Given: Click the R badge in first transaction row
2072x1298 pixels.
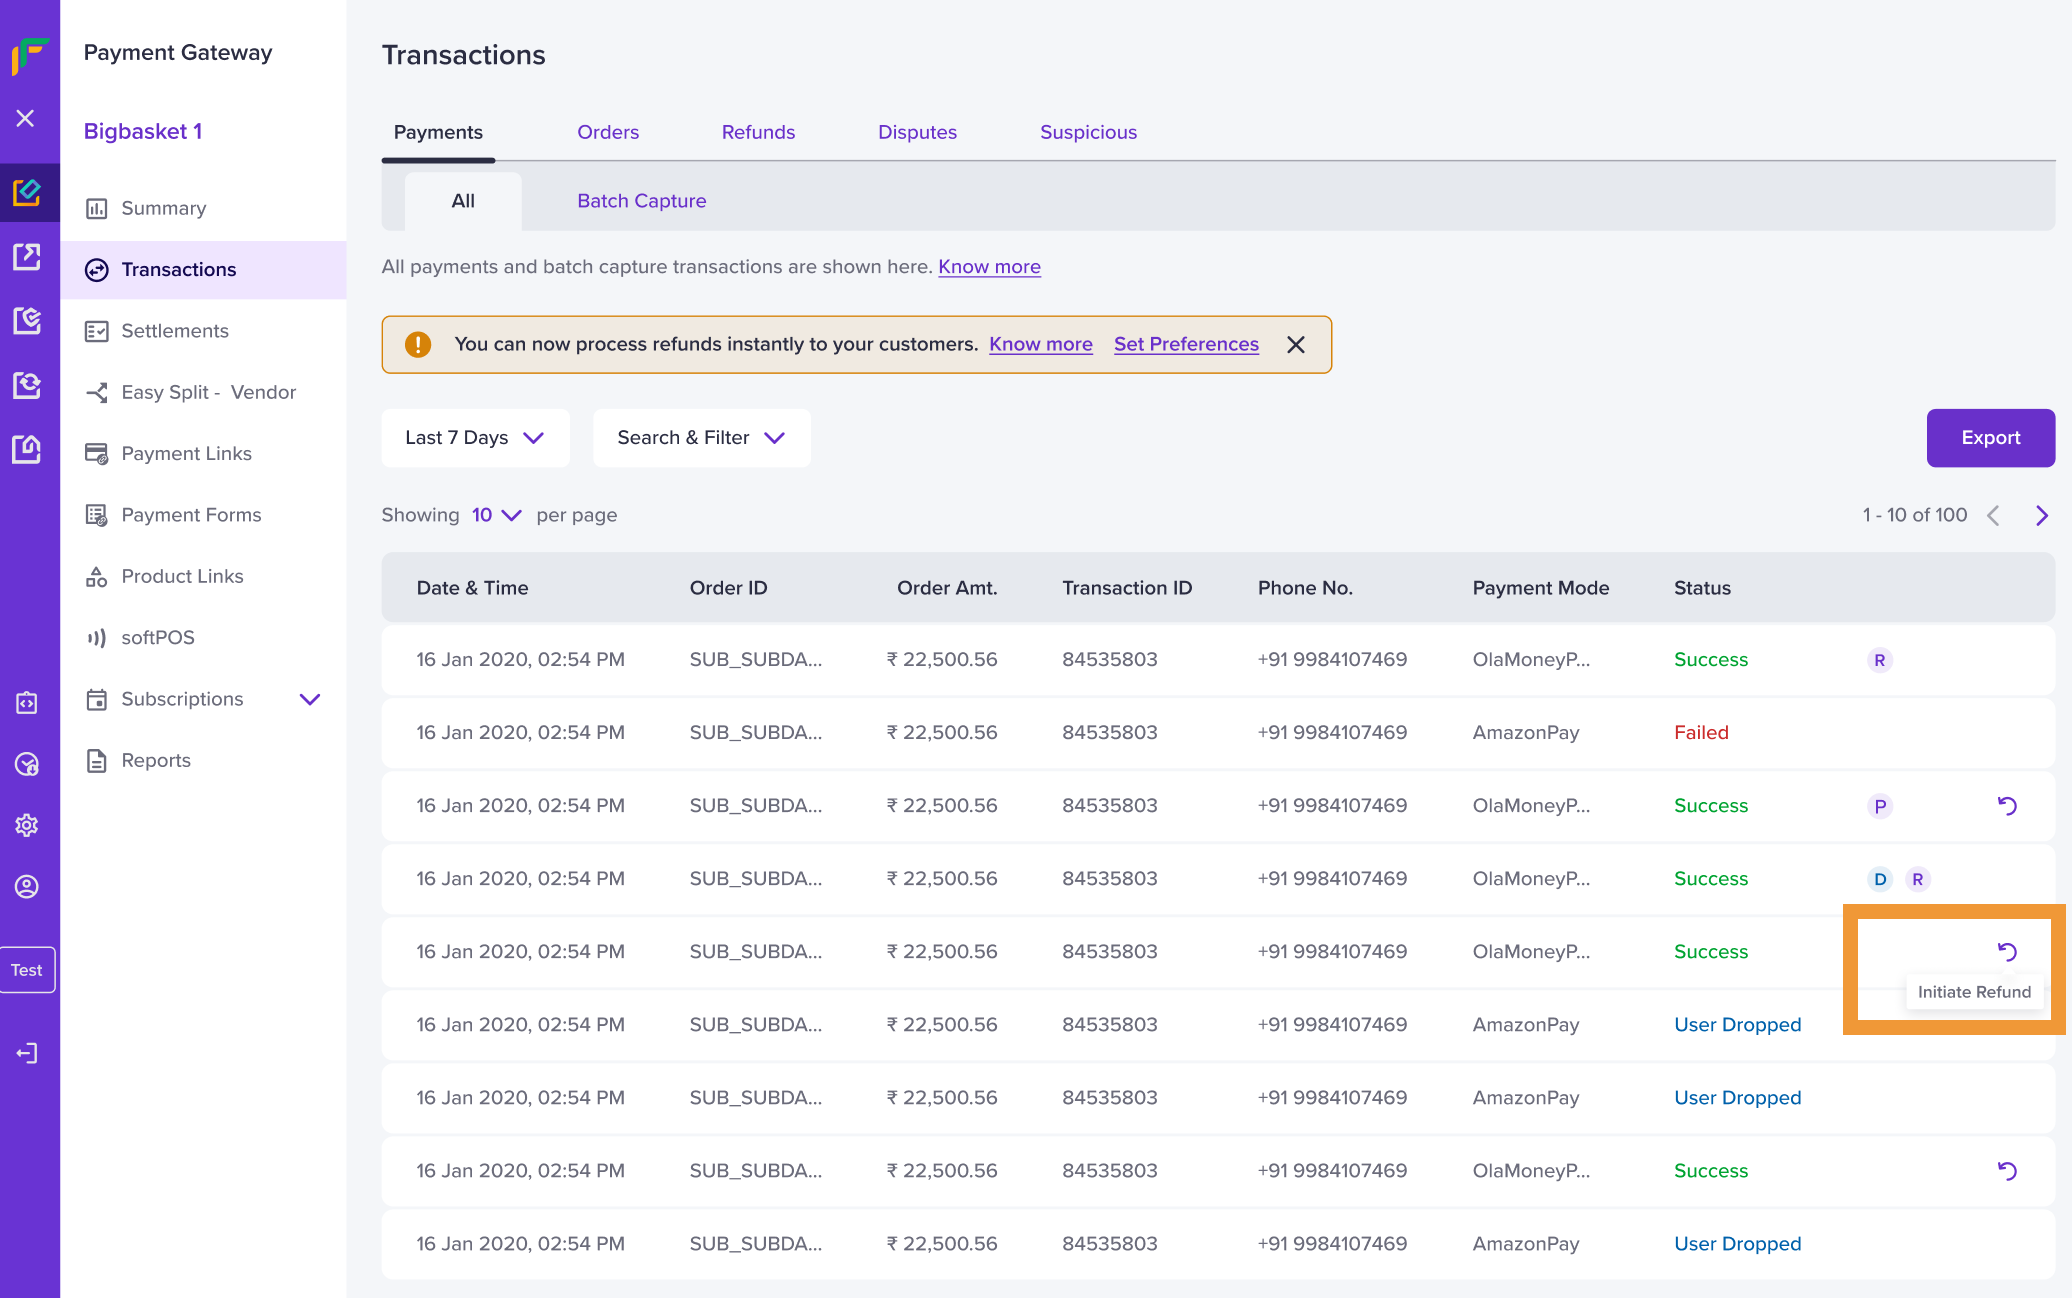Looking at the screenshot, I should pyautogui.click(x=1879, y=660).
